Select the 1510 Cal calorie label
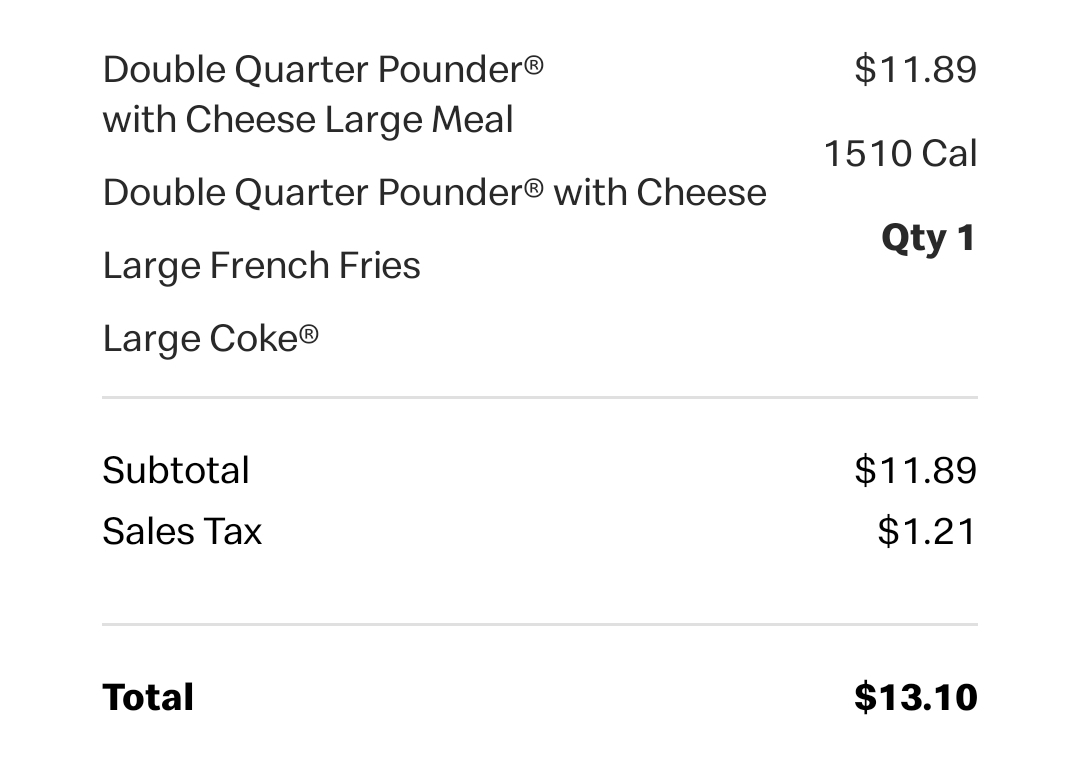This screenshot has height=768, width=1080. 900,154
